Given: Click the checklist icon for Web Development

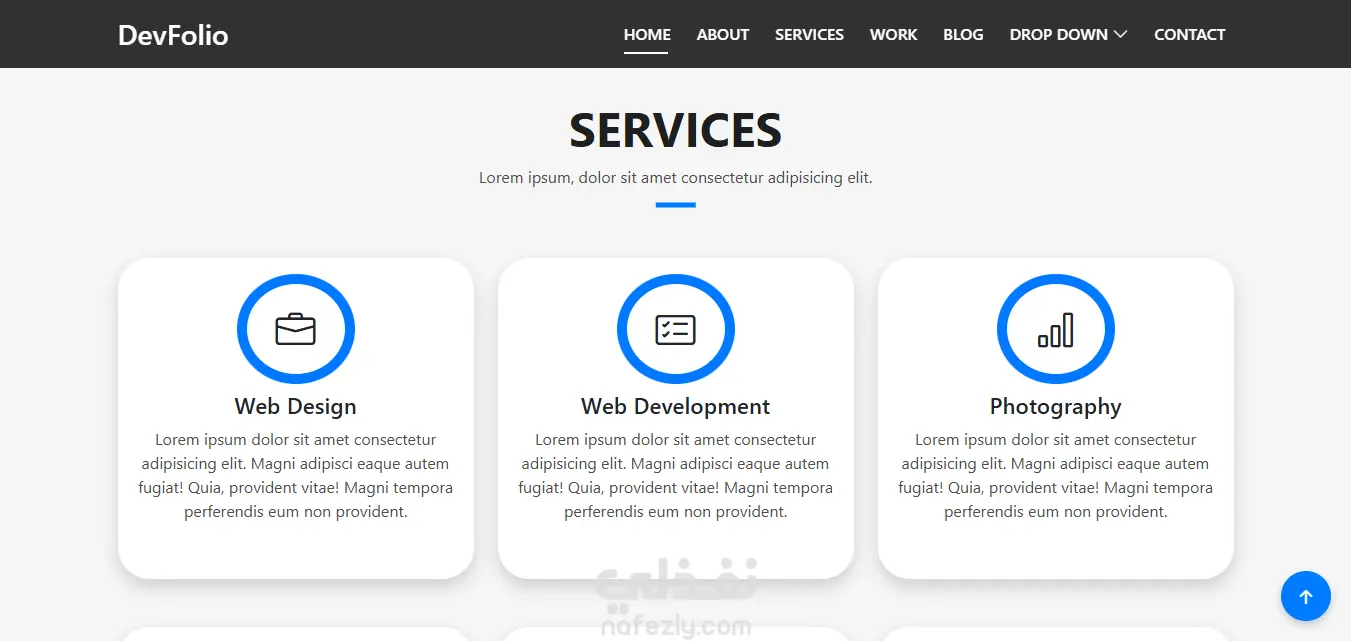Looking at the screenshot, I should (676, 329).
